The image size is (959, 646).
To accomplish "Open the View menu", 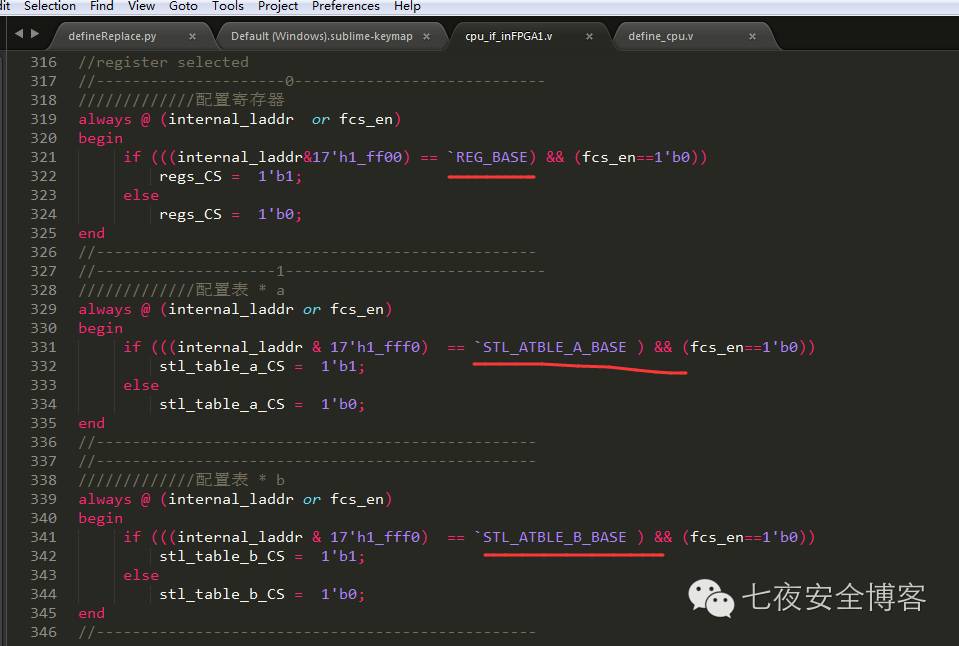I will point(141,6).
